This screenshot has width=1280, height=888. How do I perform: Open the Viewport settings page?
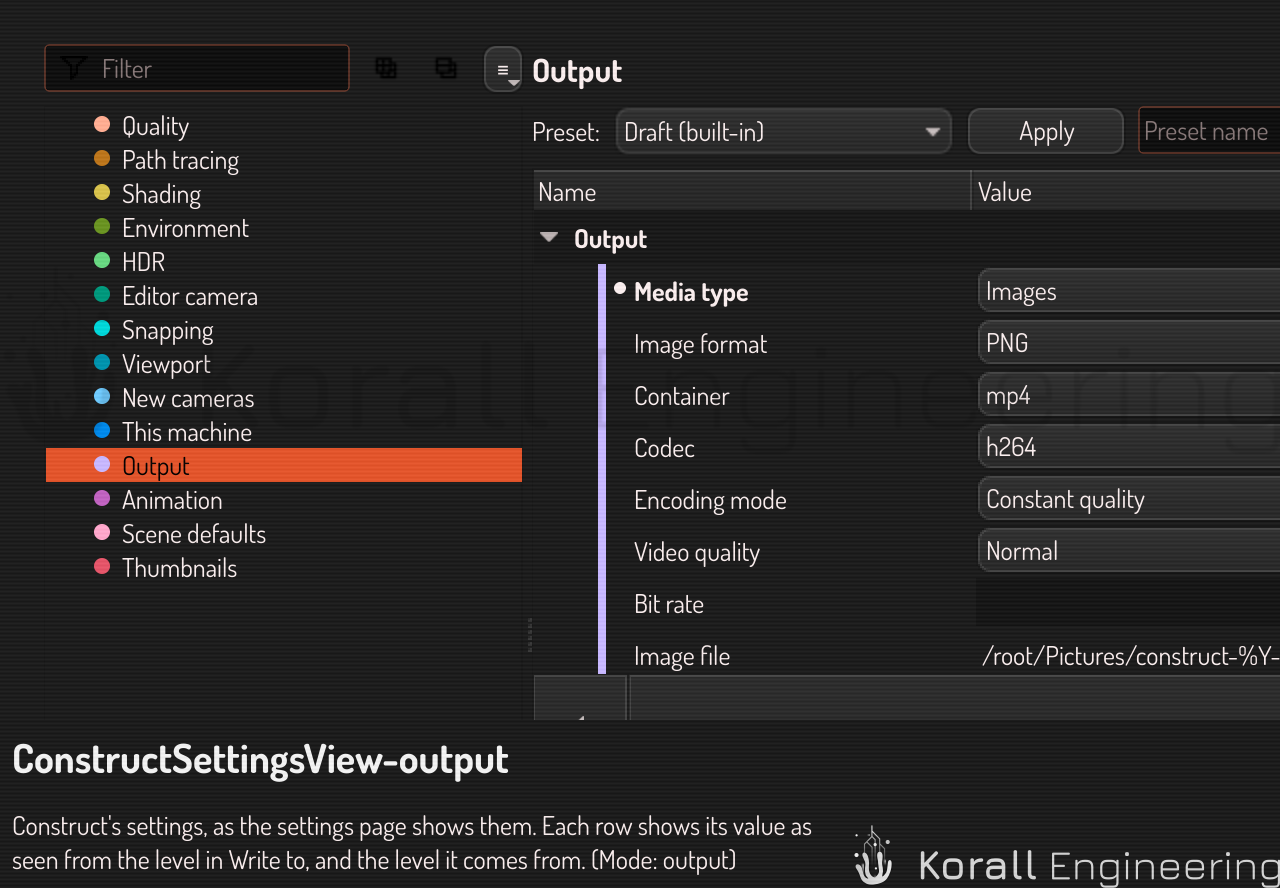[284, 364]
